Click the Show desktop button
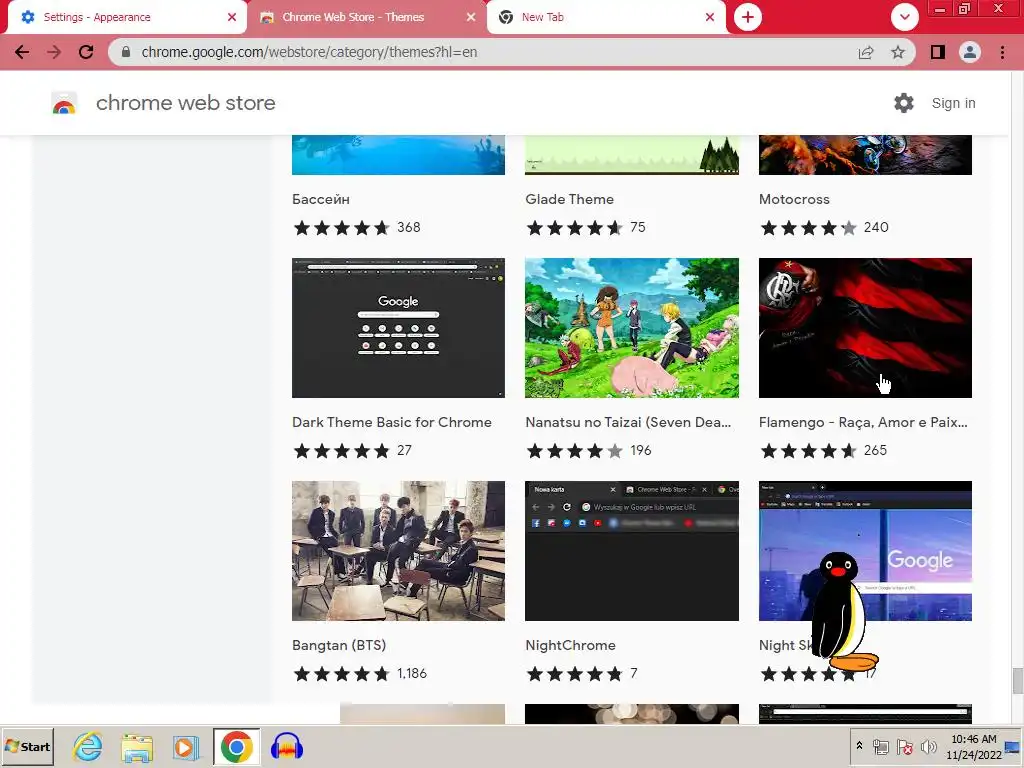The height and width of the screenshot is (768, 1024). pyautogui.click(x=1014, y=746)
